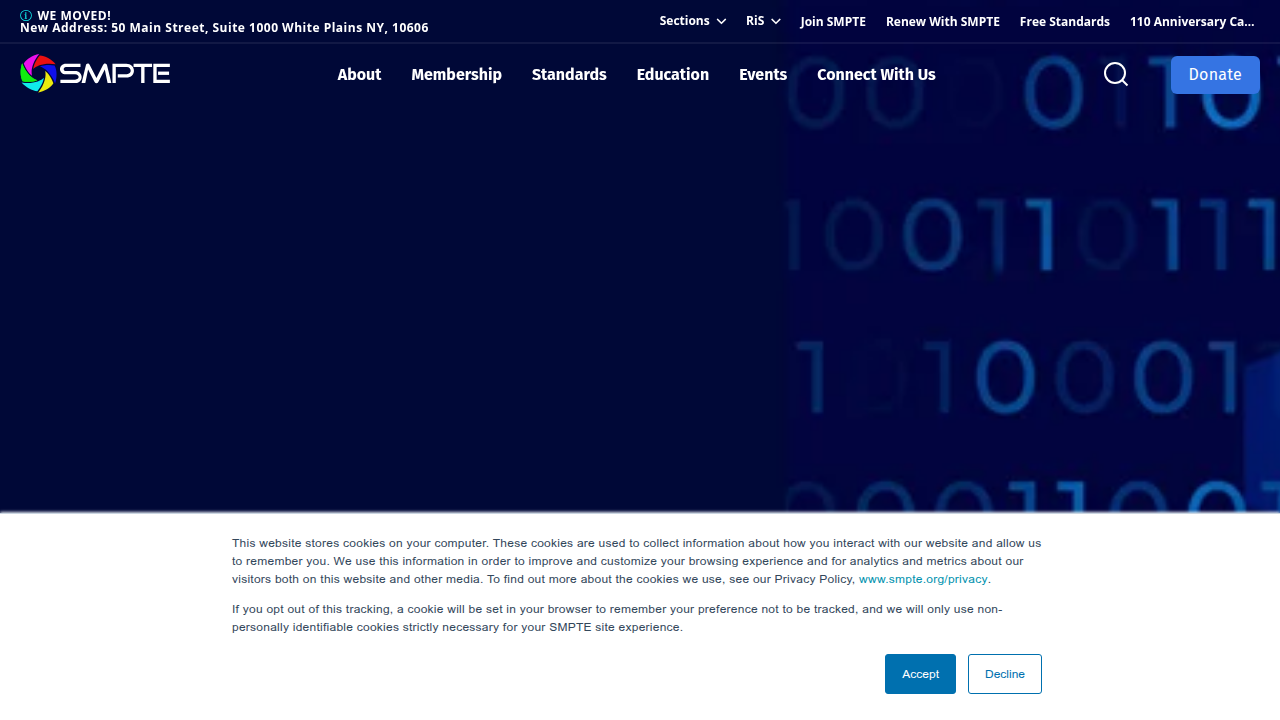Accept the cookie notice
This screenshot has height=720, width=1280.
(920, 674)
